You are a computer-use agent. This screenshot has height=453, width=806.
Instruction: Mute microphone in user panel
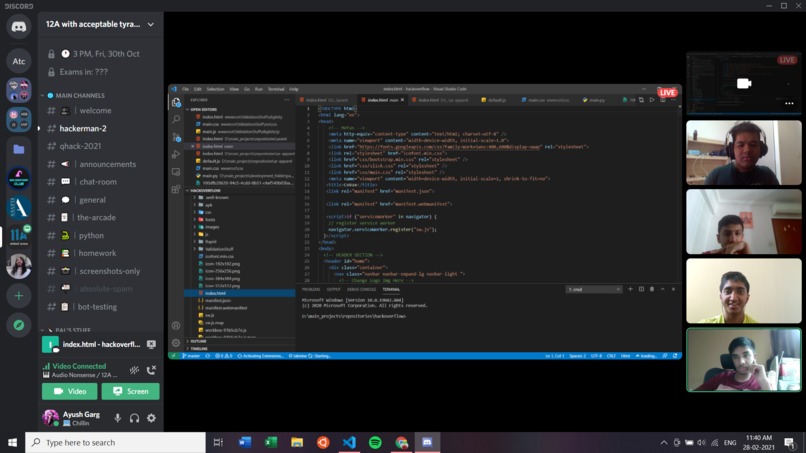[x=118, y=418]
